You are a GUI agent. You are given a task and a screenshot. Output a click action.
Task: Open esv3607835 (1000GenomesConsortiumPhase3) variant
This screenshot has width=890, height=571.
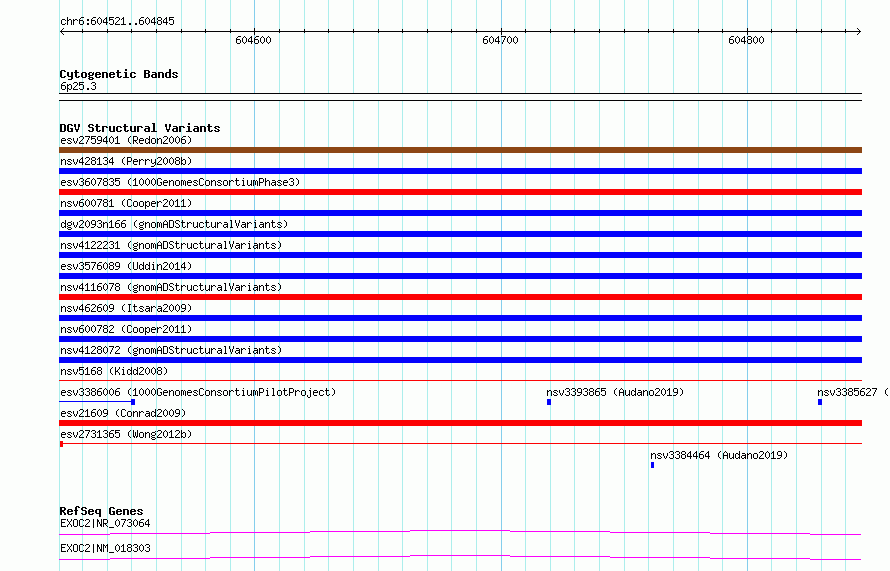pos(180,182)
